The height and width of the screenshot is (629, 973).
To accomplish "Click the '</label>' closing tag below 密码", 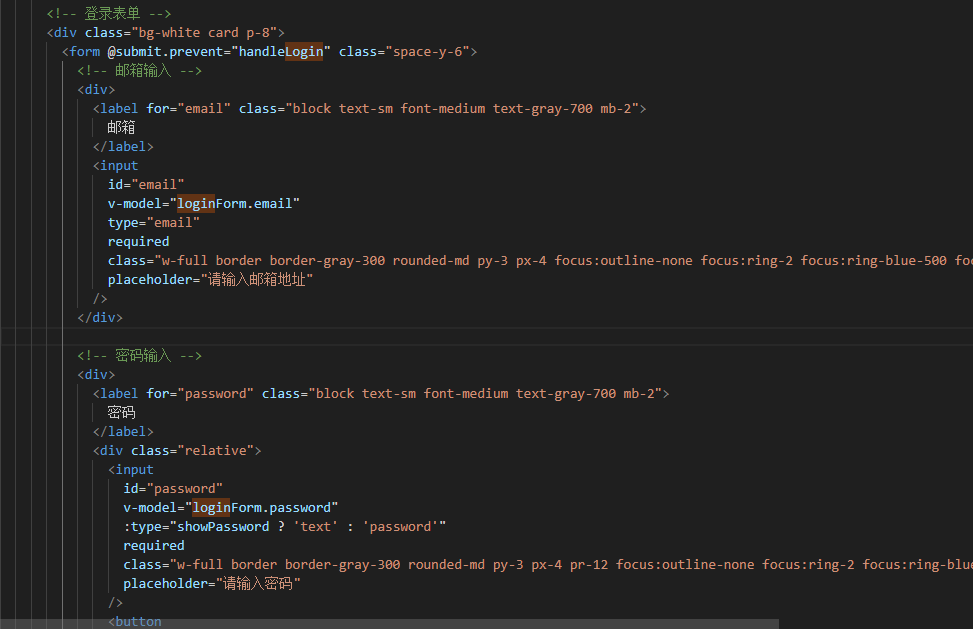I will coord(123,432).
